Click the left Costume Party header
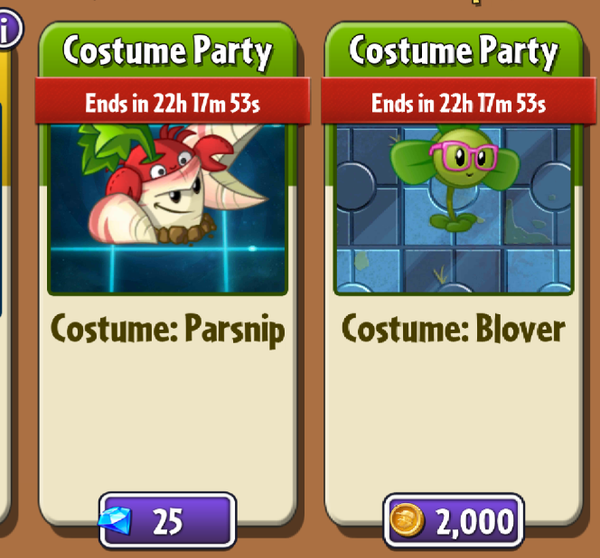This screenshot has height=558, width=600. 167,51
